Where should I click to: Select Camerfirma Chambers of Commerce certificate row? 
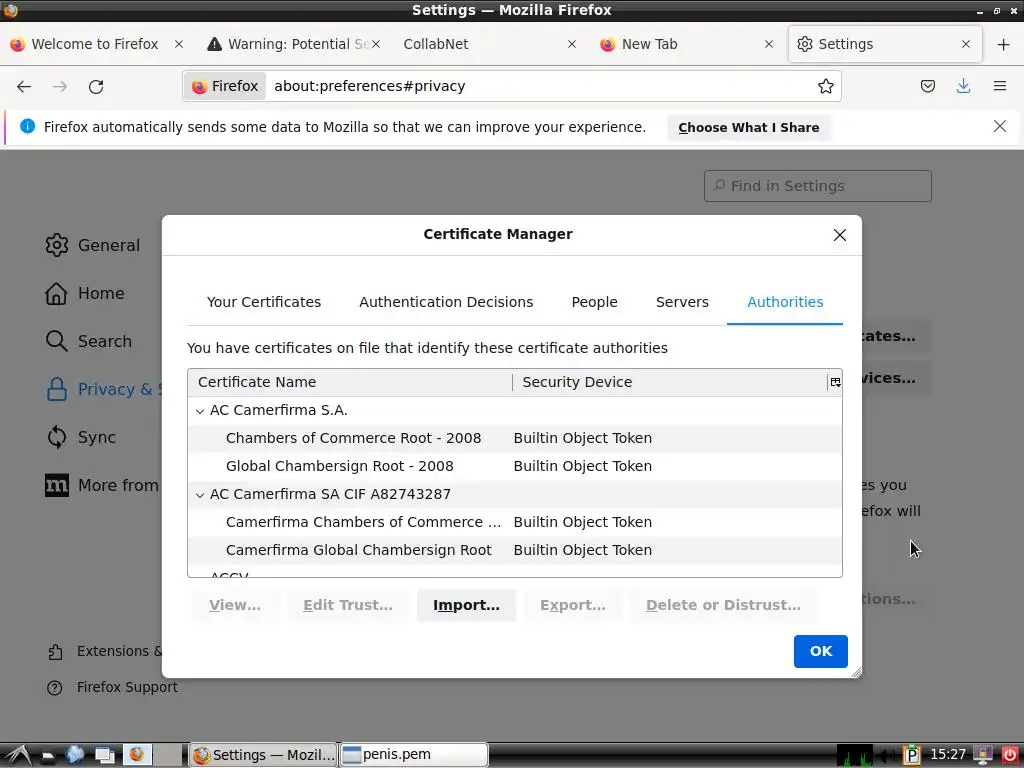coord(515,522)
